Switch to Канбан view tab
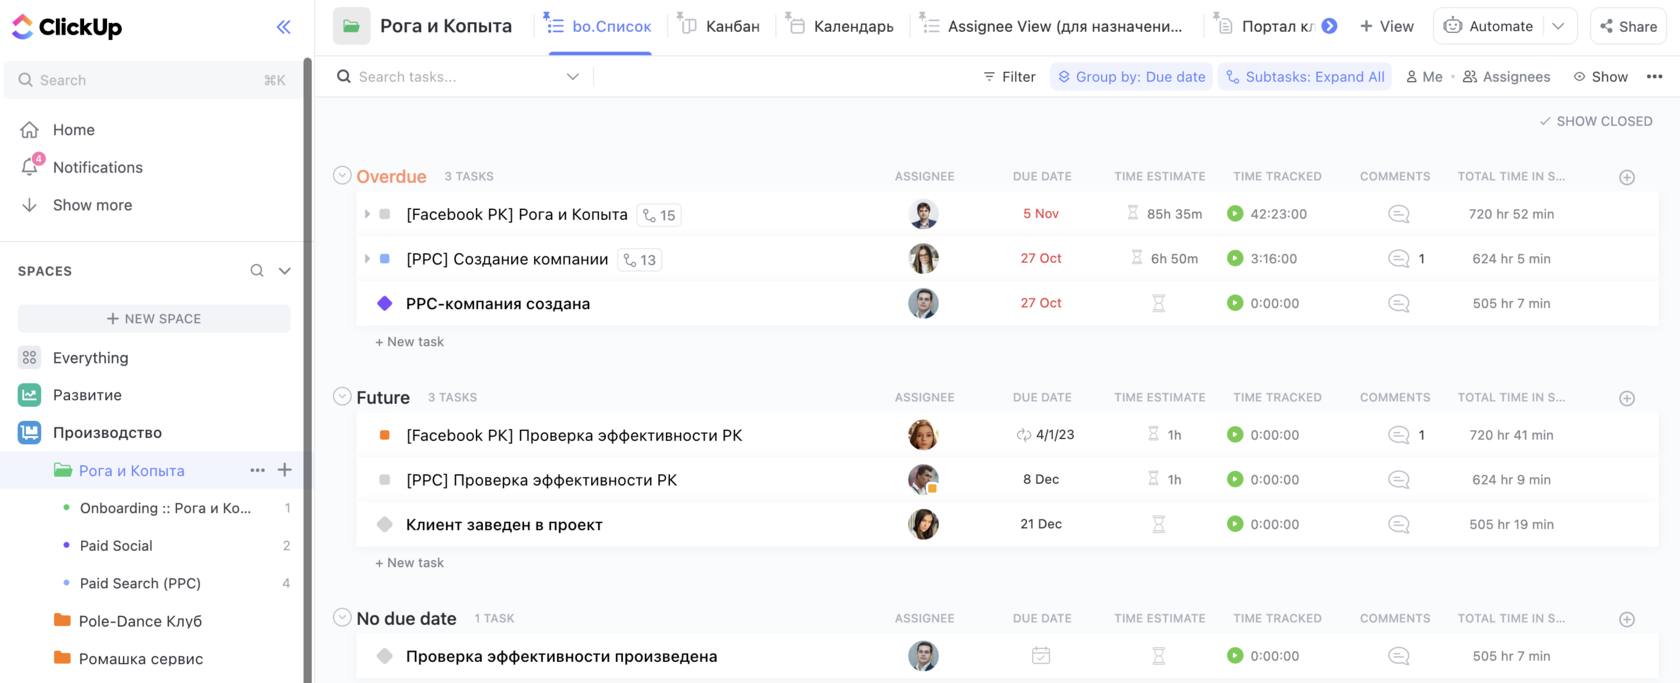Image resolution: width=1680 pixels, height=683 pixels. 720,26
